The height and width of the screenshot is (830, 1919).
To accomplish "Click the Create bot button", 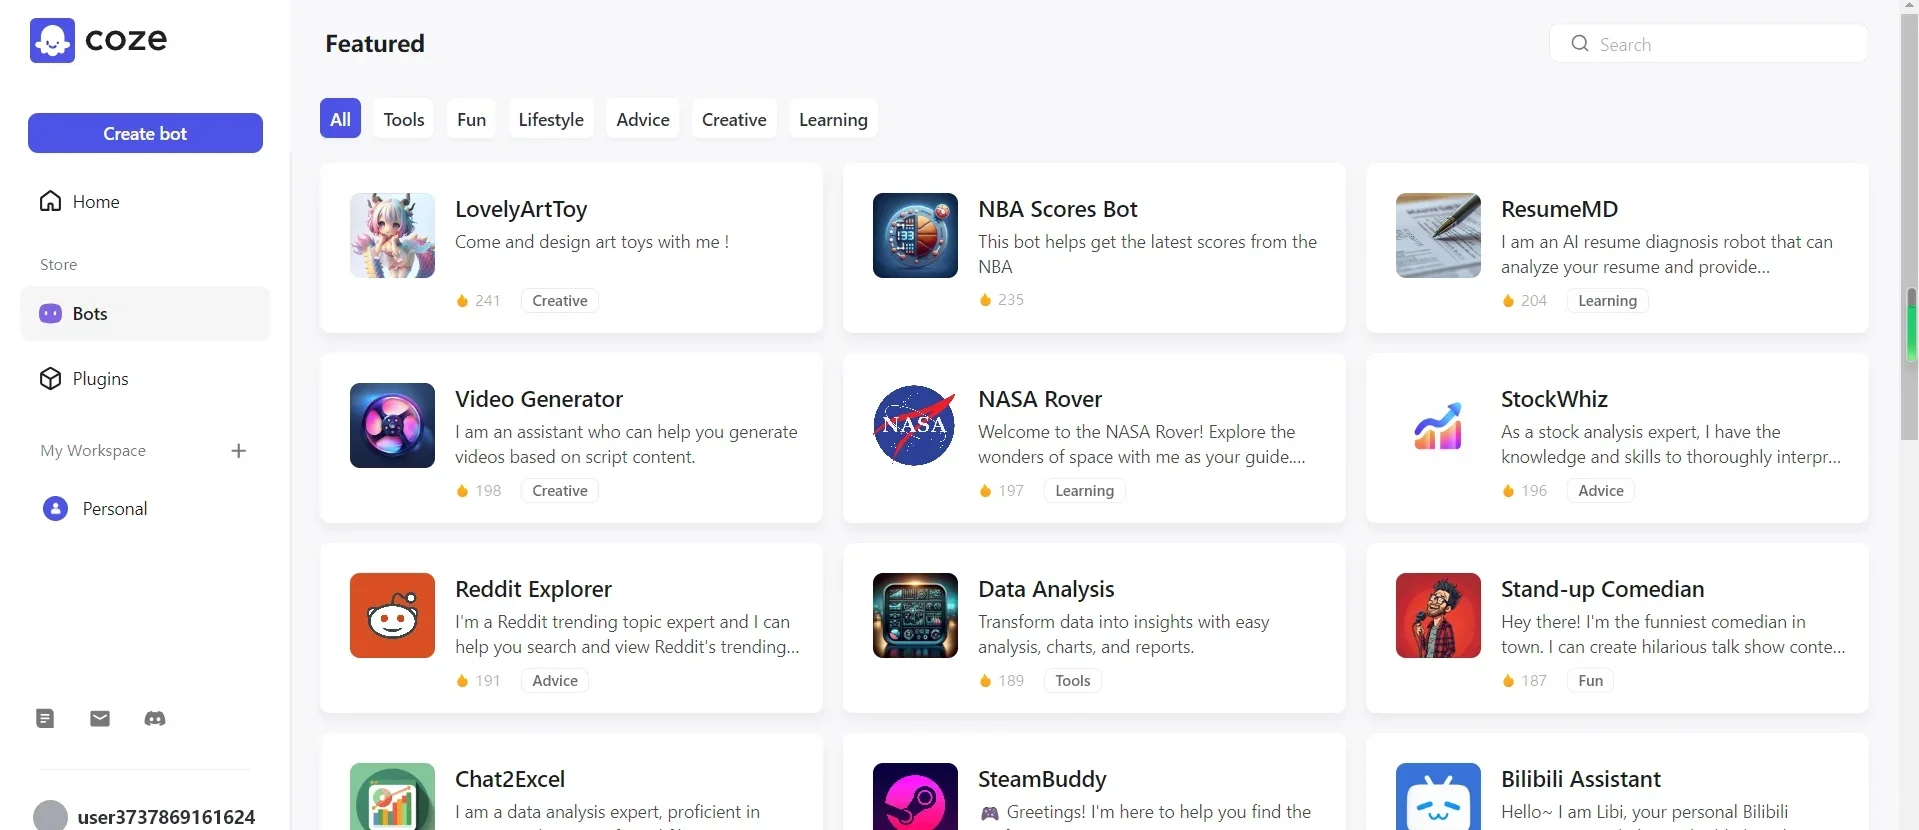I will click(145, 133).
